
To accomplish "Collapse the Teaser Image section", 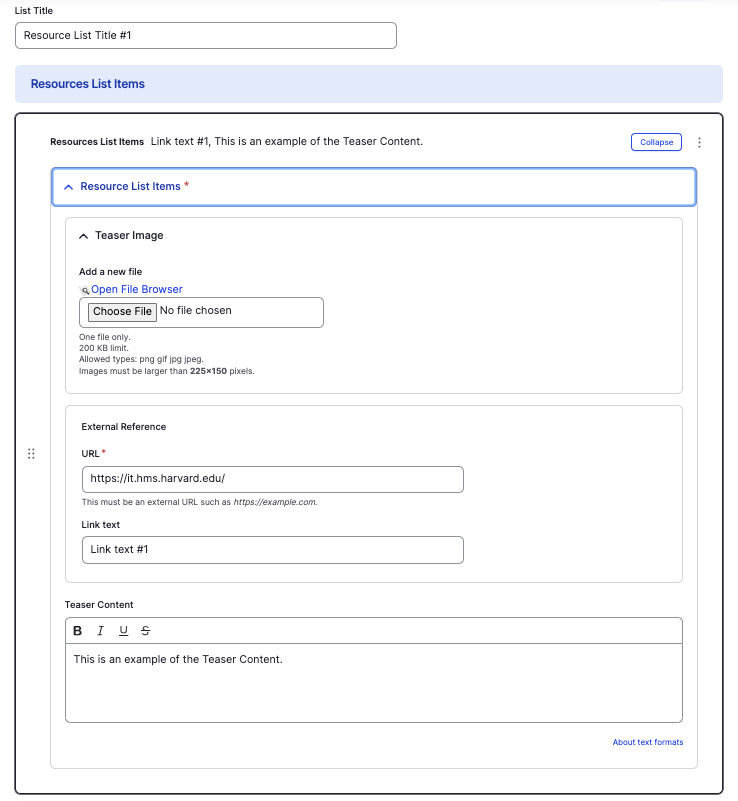I will click(x=83, y=236).
